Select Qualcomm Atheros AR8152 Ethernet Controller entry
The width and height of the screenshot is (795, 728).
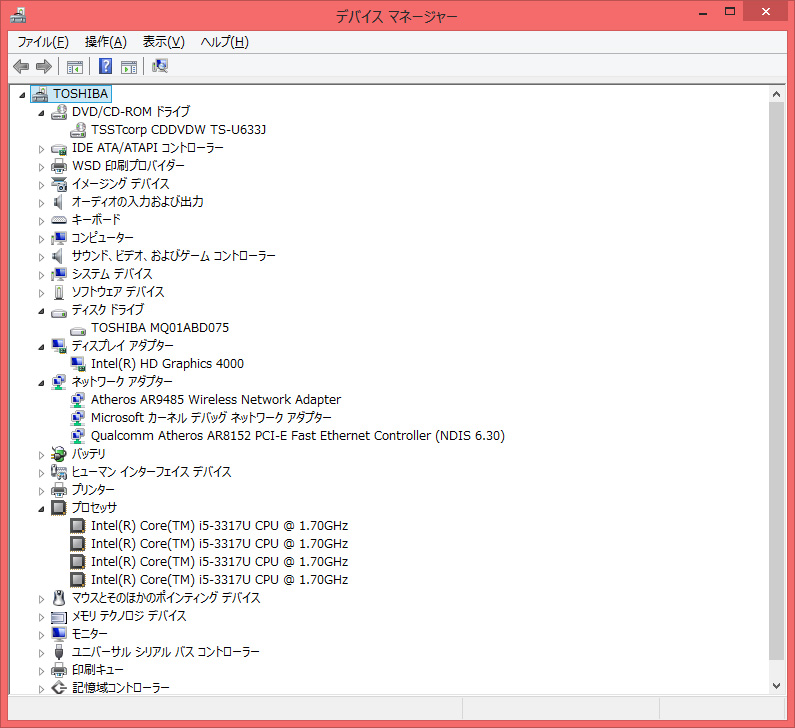coord(297,436)
